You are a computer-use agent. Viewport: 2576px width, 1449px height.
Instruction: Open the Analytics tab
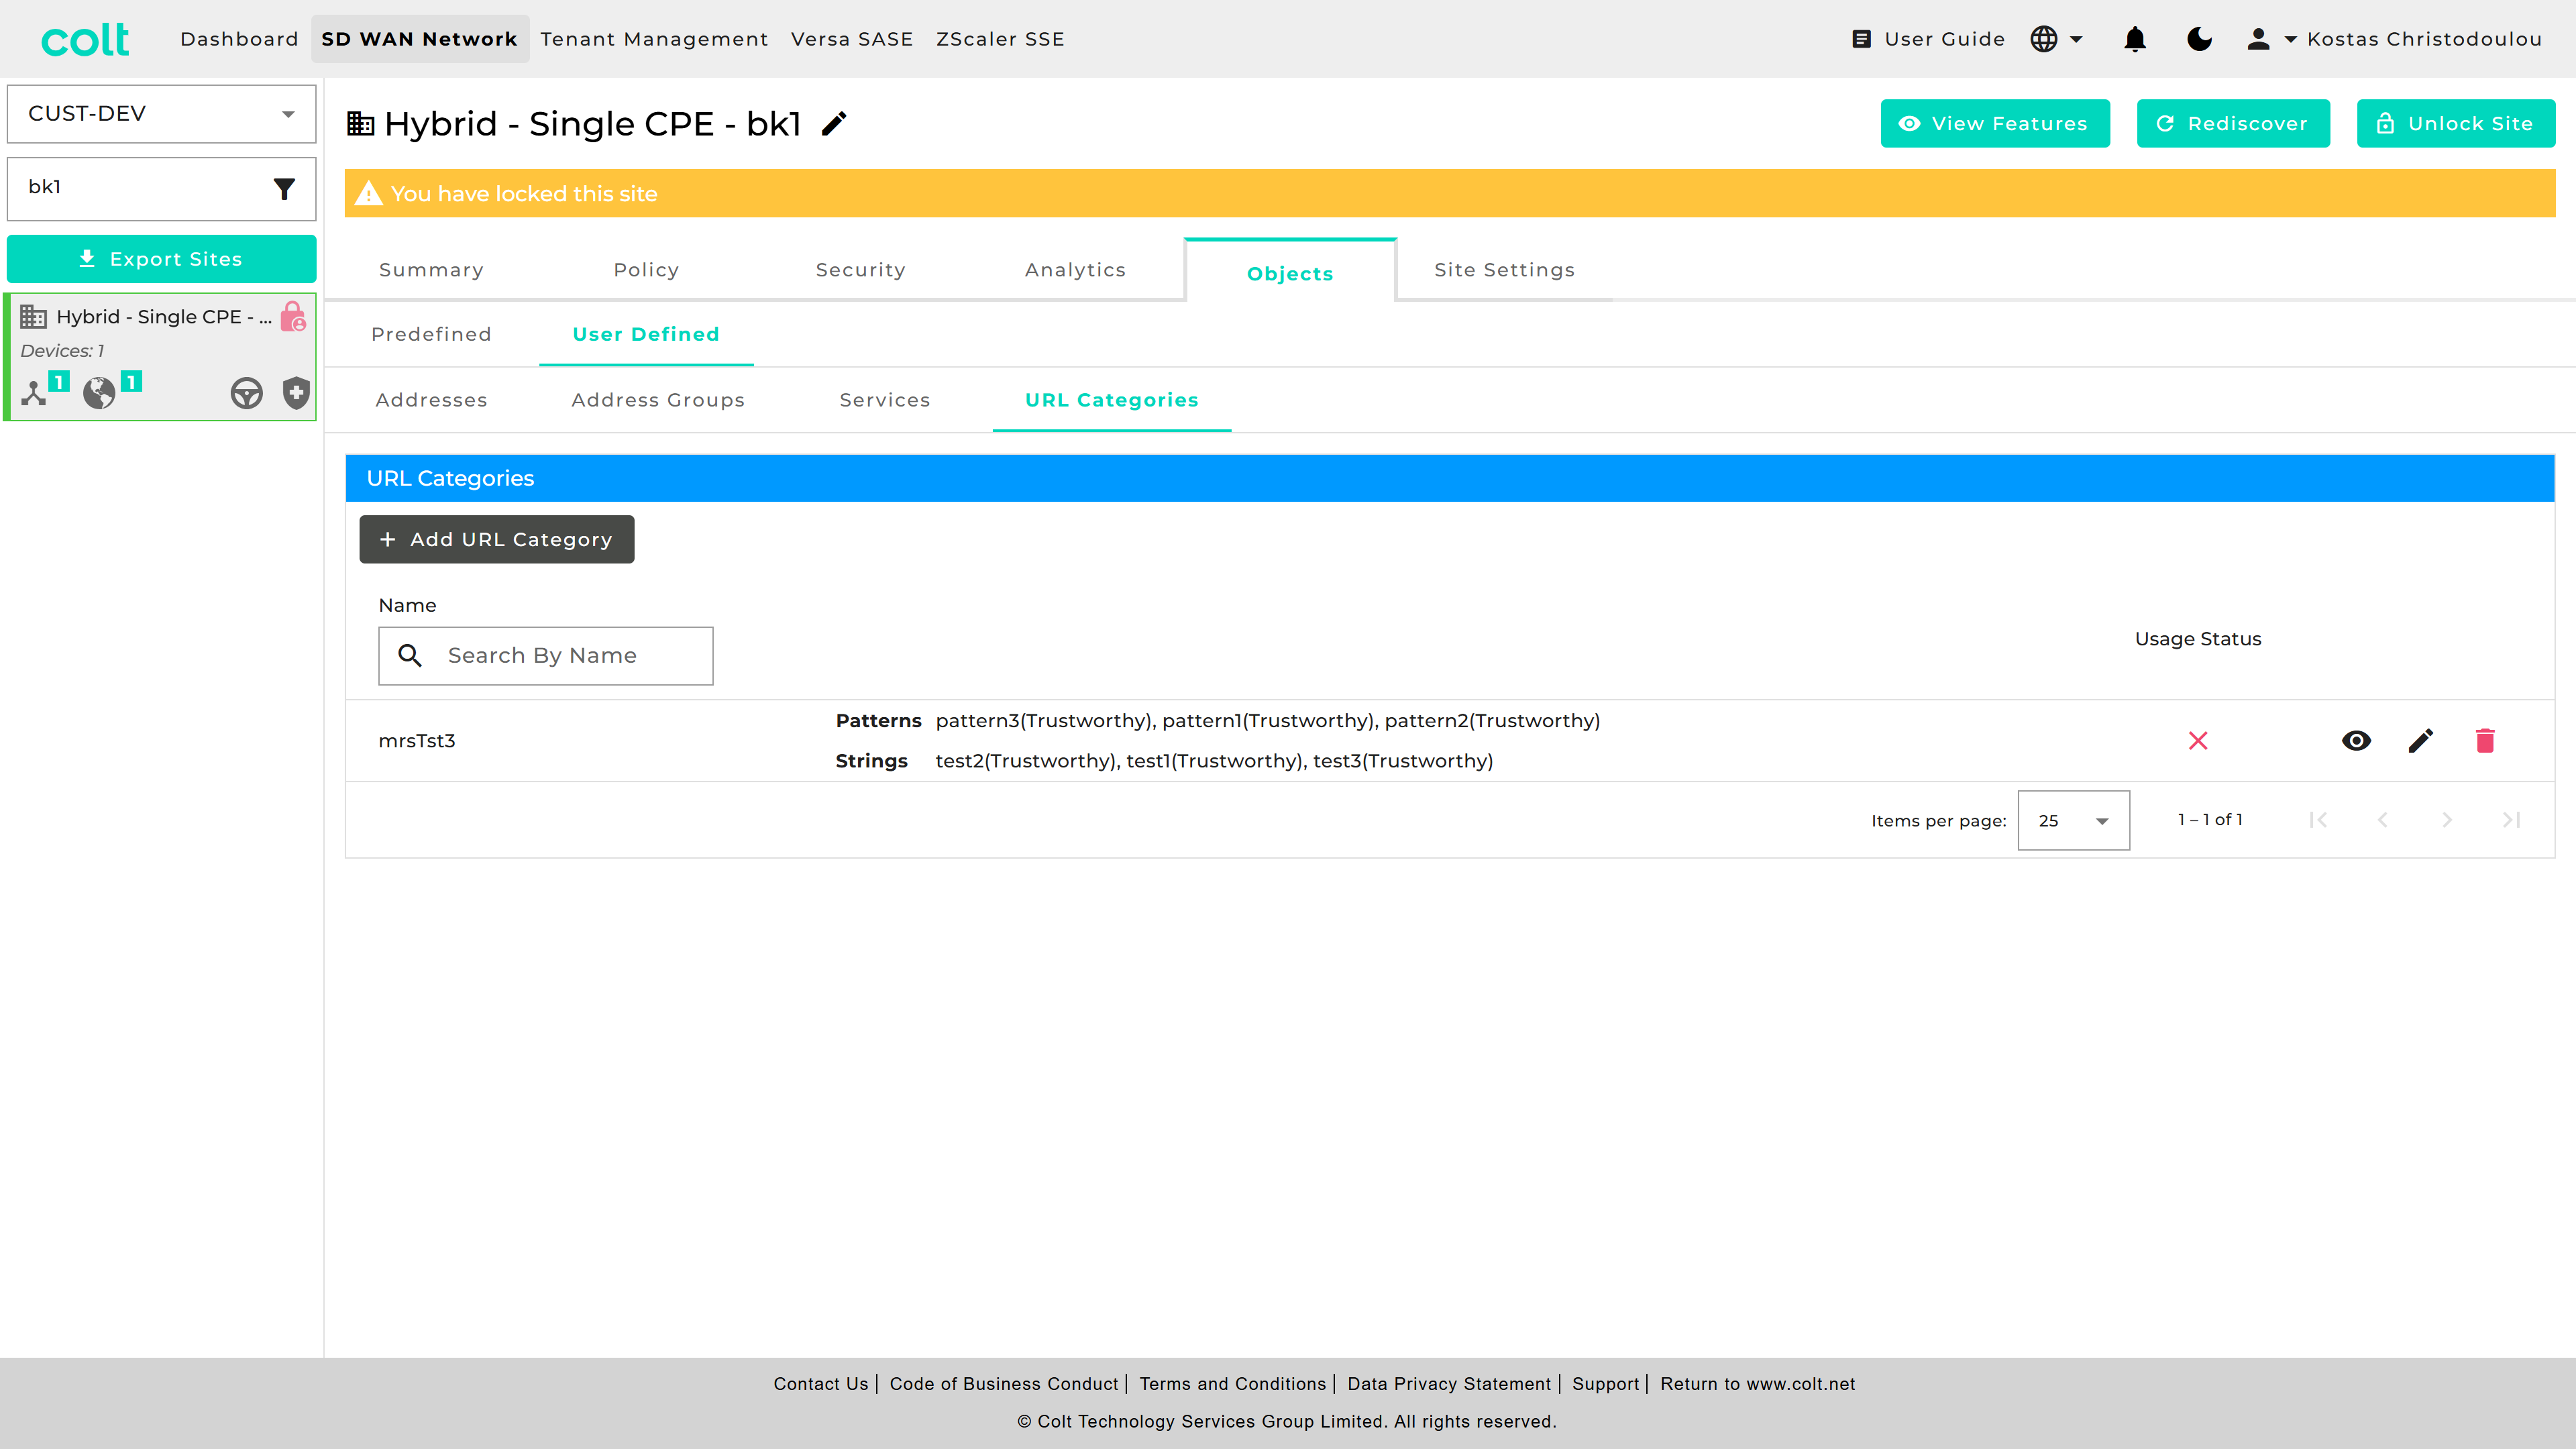1075,270
